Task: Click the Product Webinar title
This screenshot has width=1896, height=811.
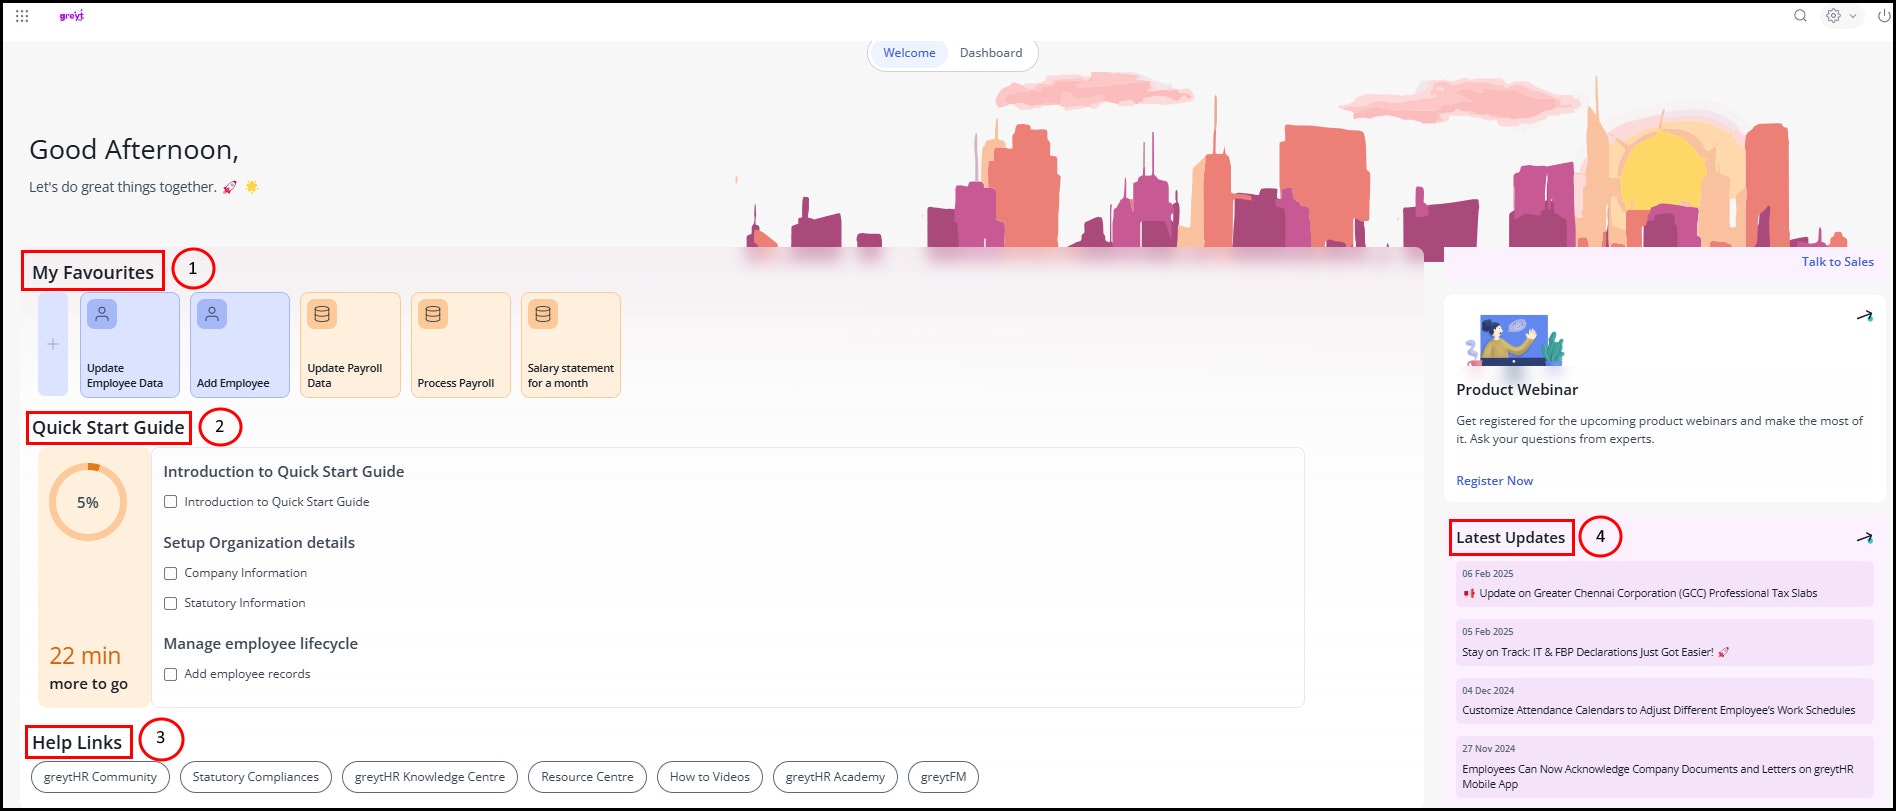Action: tap(1517, 390)
